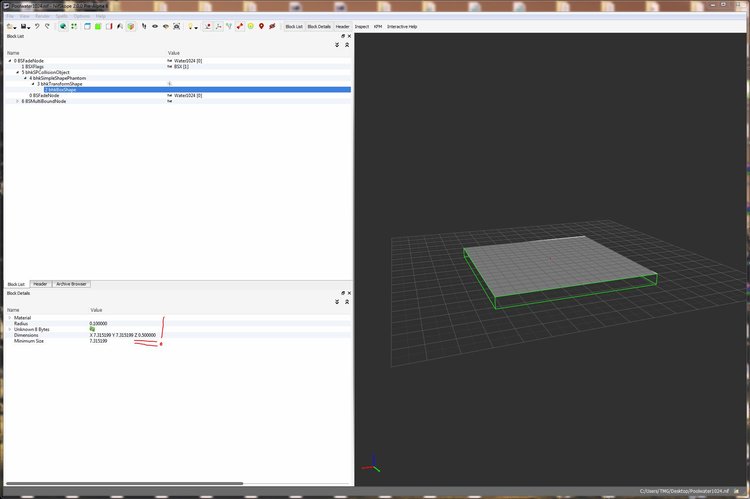
Task: Float the Block Details panel via undock icon
Action: tap(343, 293)
